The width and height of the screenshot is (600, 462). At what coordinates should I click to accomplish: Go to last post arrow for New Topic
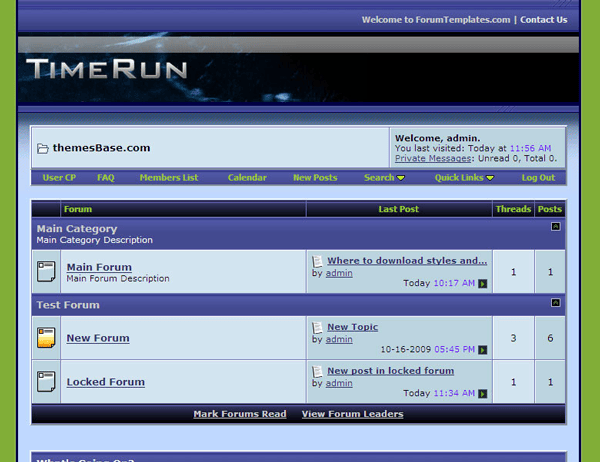tap(483, 350)
